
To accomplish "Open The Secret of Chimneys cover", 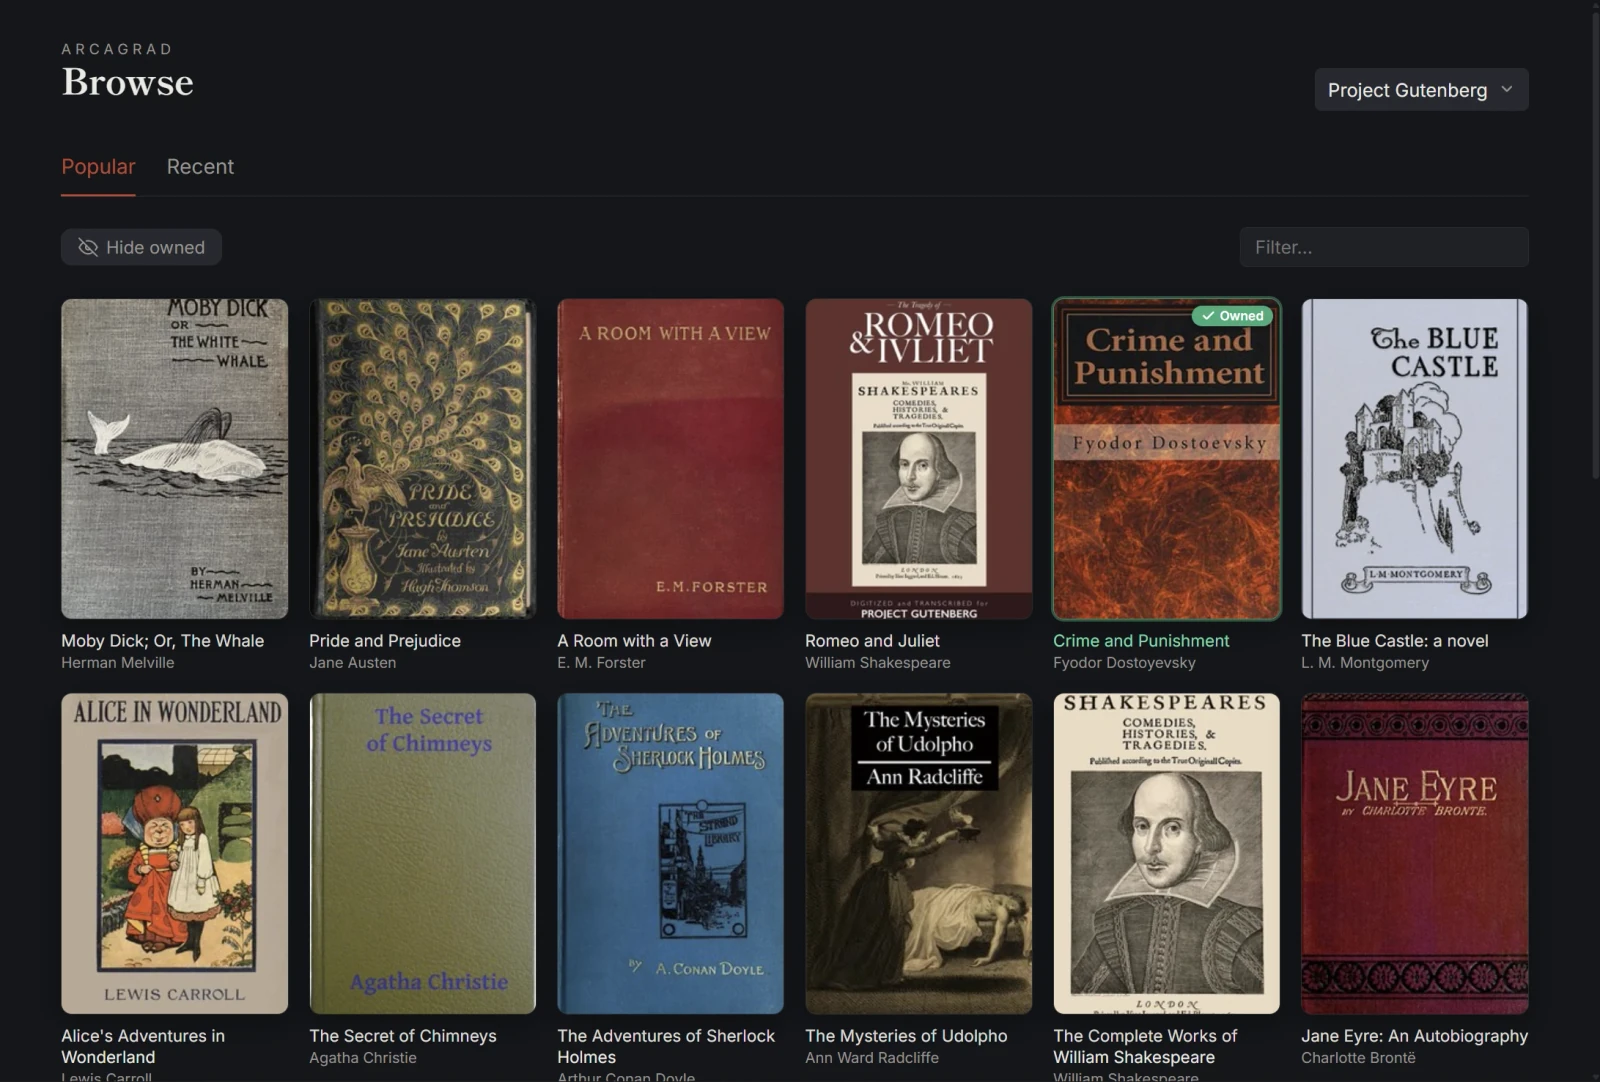I will 422,854.
